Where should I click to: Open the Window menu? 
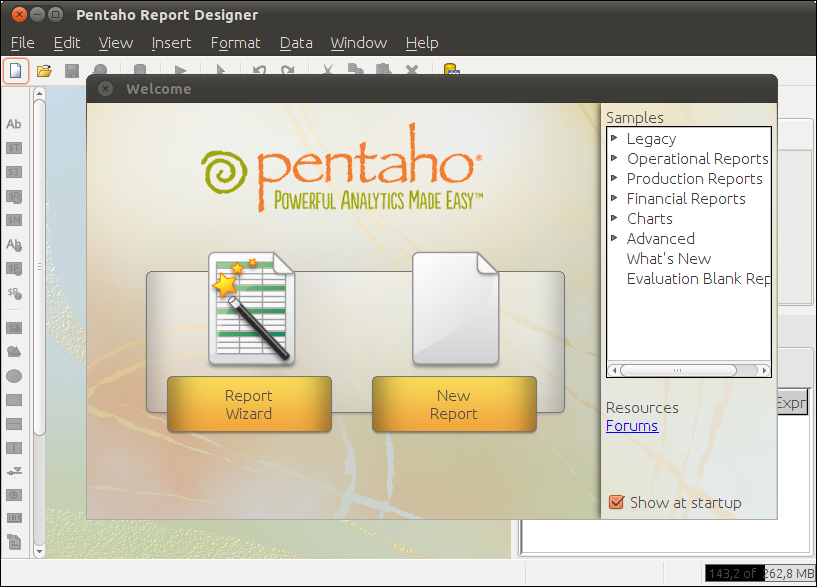tap(358, 43)
